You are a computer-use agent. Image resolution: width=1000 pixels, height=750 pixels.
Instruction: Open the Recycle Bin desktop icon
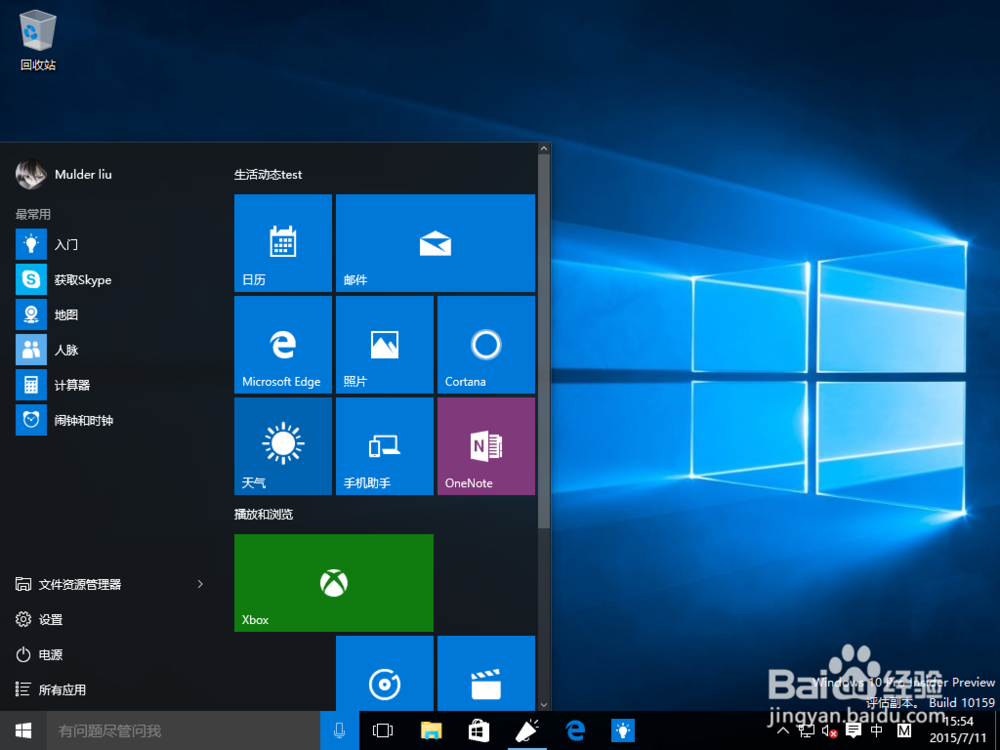[x=38, y=40]
